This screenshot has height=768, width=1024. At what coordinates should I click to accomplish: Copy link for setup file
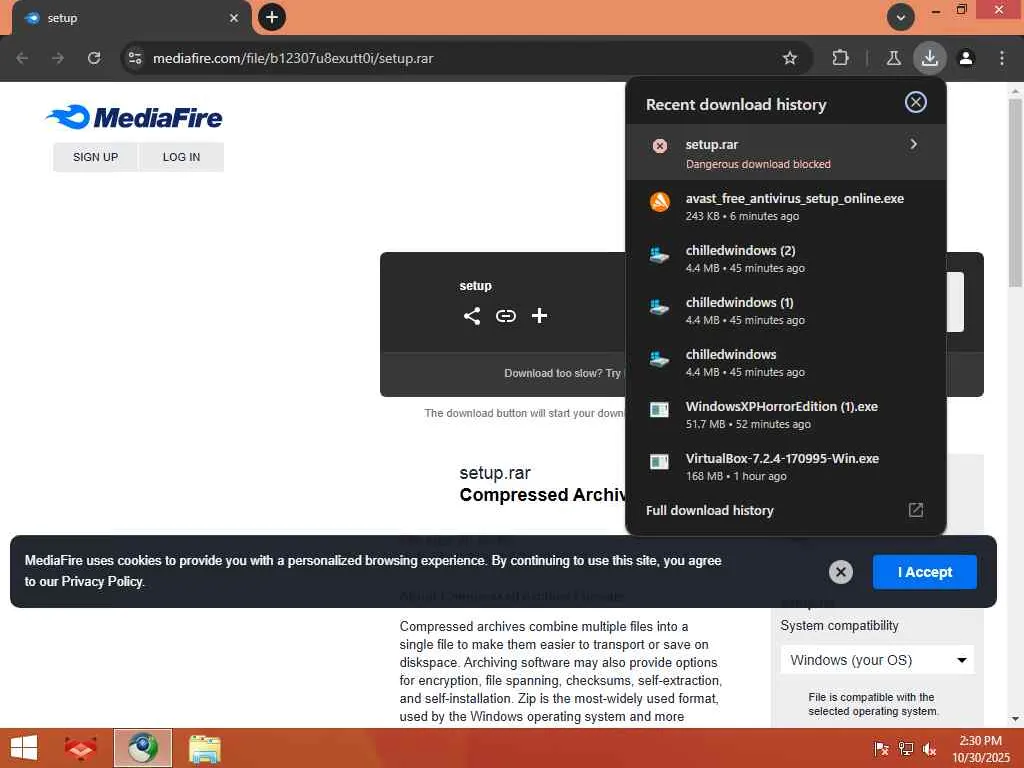pos(506,316)
